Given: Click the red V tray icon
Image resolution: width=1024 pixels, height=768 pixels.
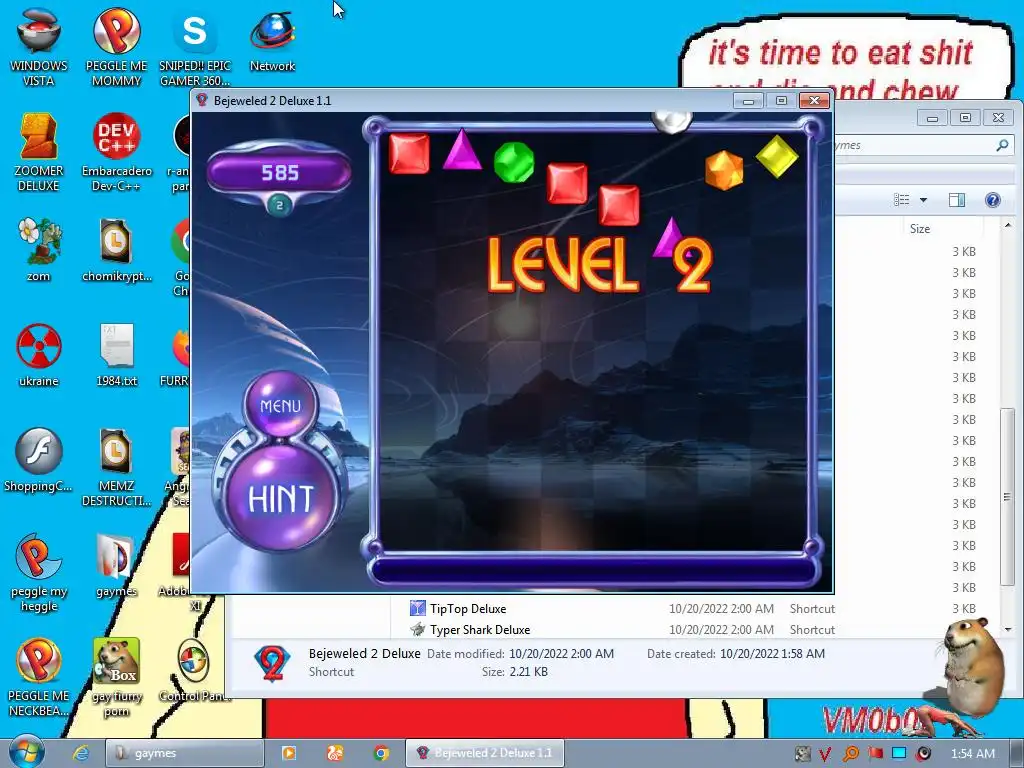Looking at the screenshot, I should [825, 754].
